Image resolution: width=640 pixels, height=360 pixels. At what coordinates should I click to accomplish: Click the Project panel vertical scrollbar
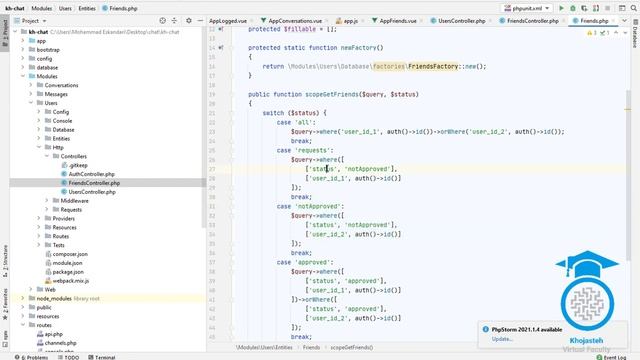tap(204, 127)
